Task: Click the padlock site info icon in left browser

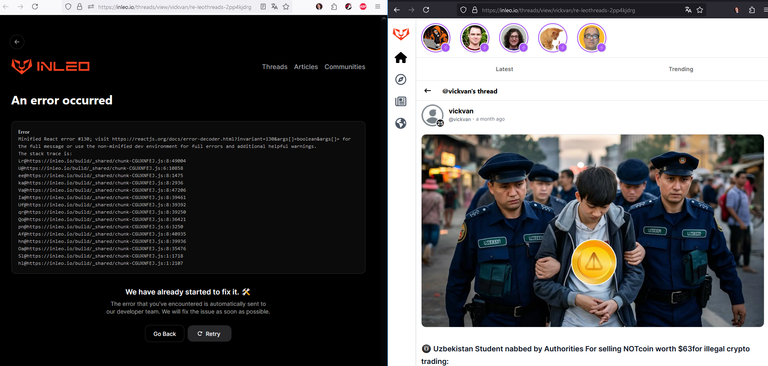Action: pyautogui.click(x=79, y=7)
